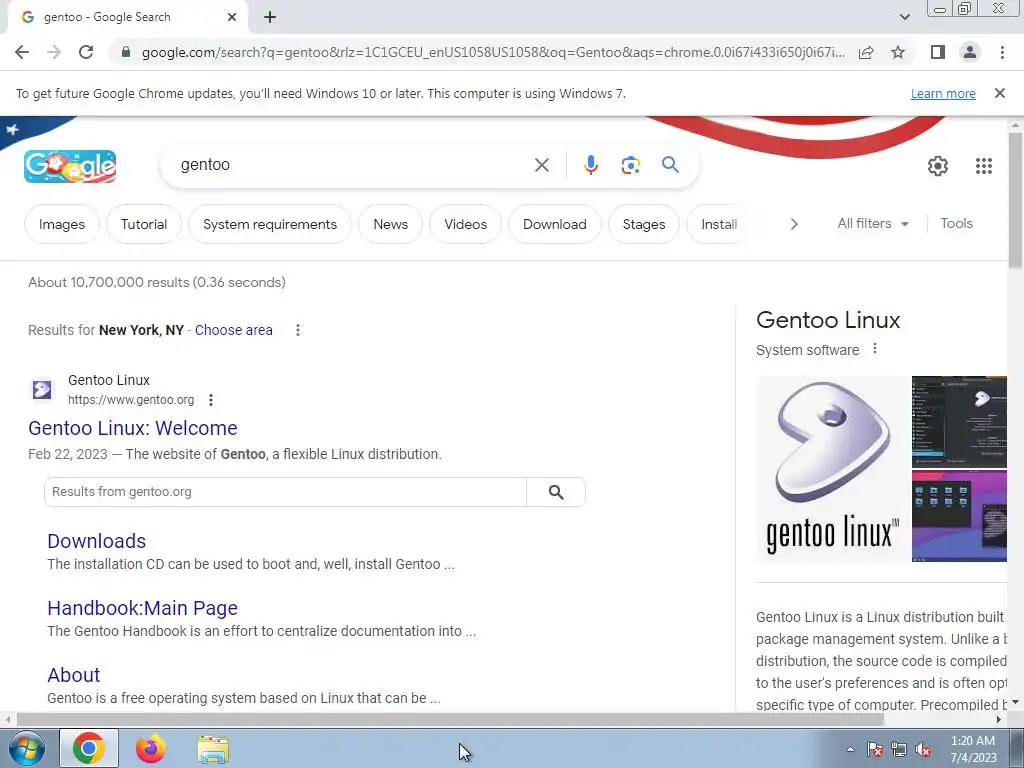Open the Downloads sitelink

coord(97,541)
